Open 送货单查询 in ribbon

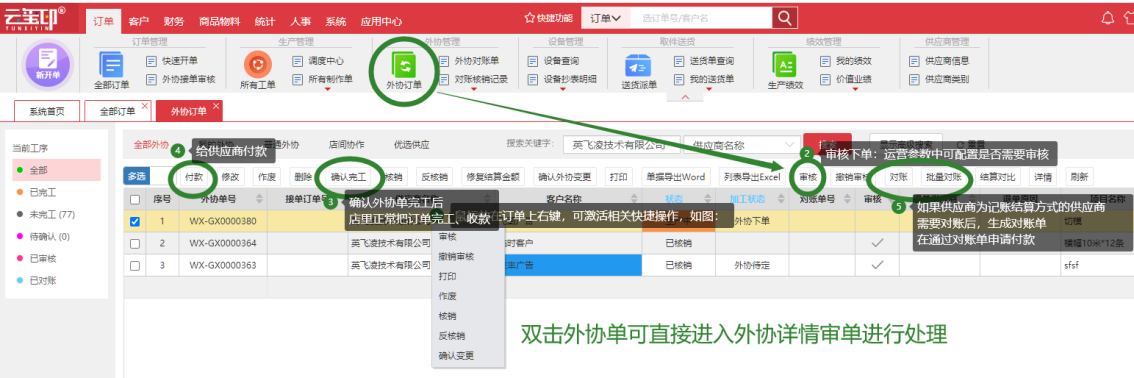point(704,61)
